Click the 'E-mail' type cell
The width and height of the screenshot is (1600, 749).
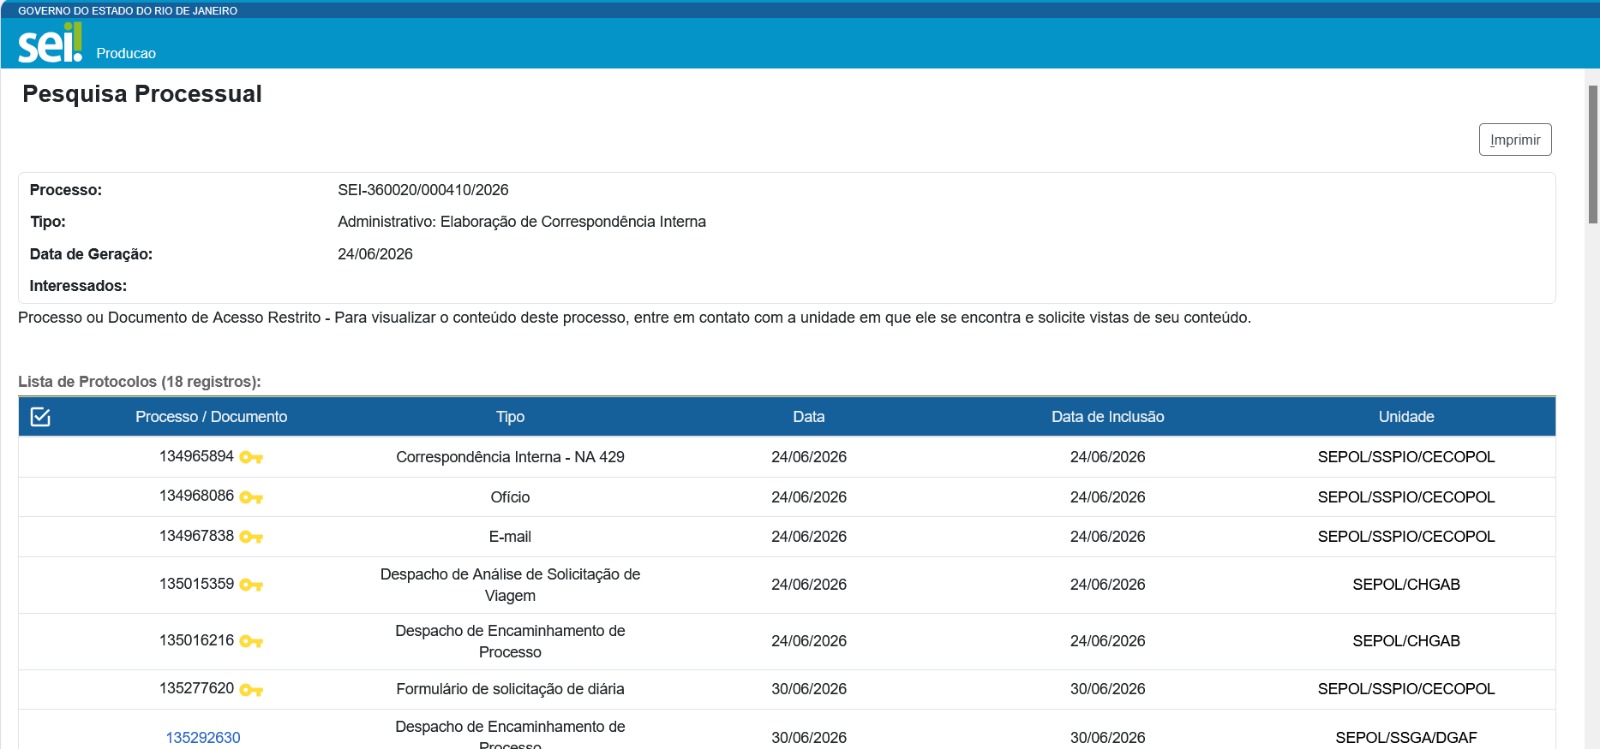510,537
